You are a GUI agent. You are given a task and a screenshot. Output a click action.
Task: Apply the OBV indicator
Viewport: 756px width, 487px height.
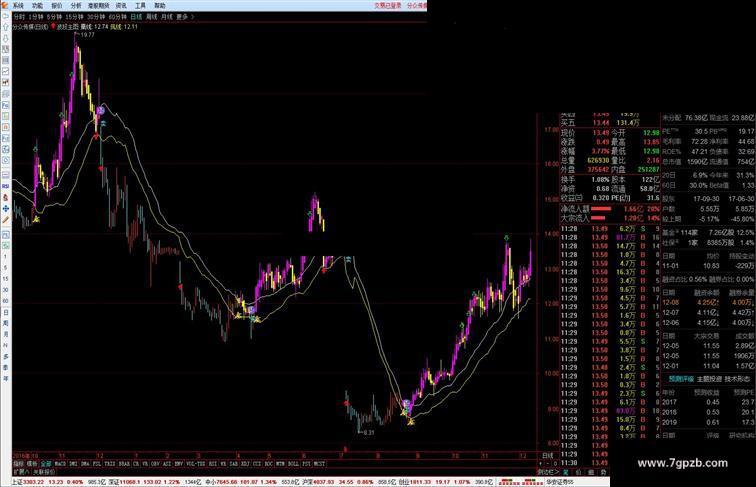(x=155, y=464)
